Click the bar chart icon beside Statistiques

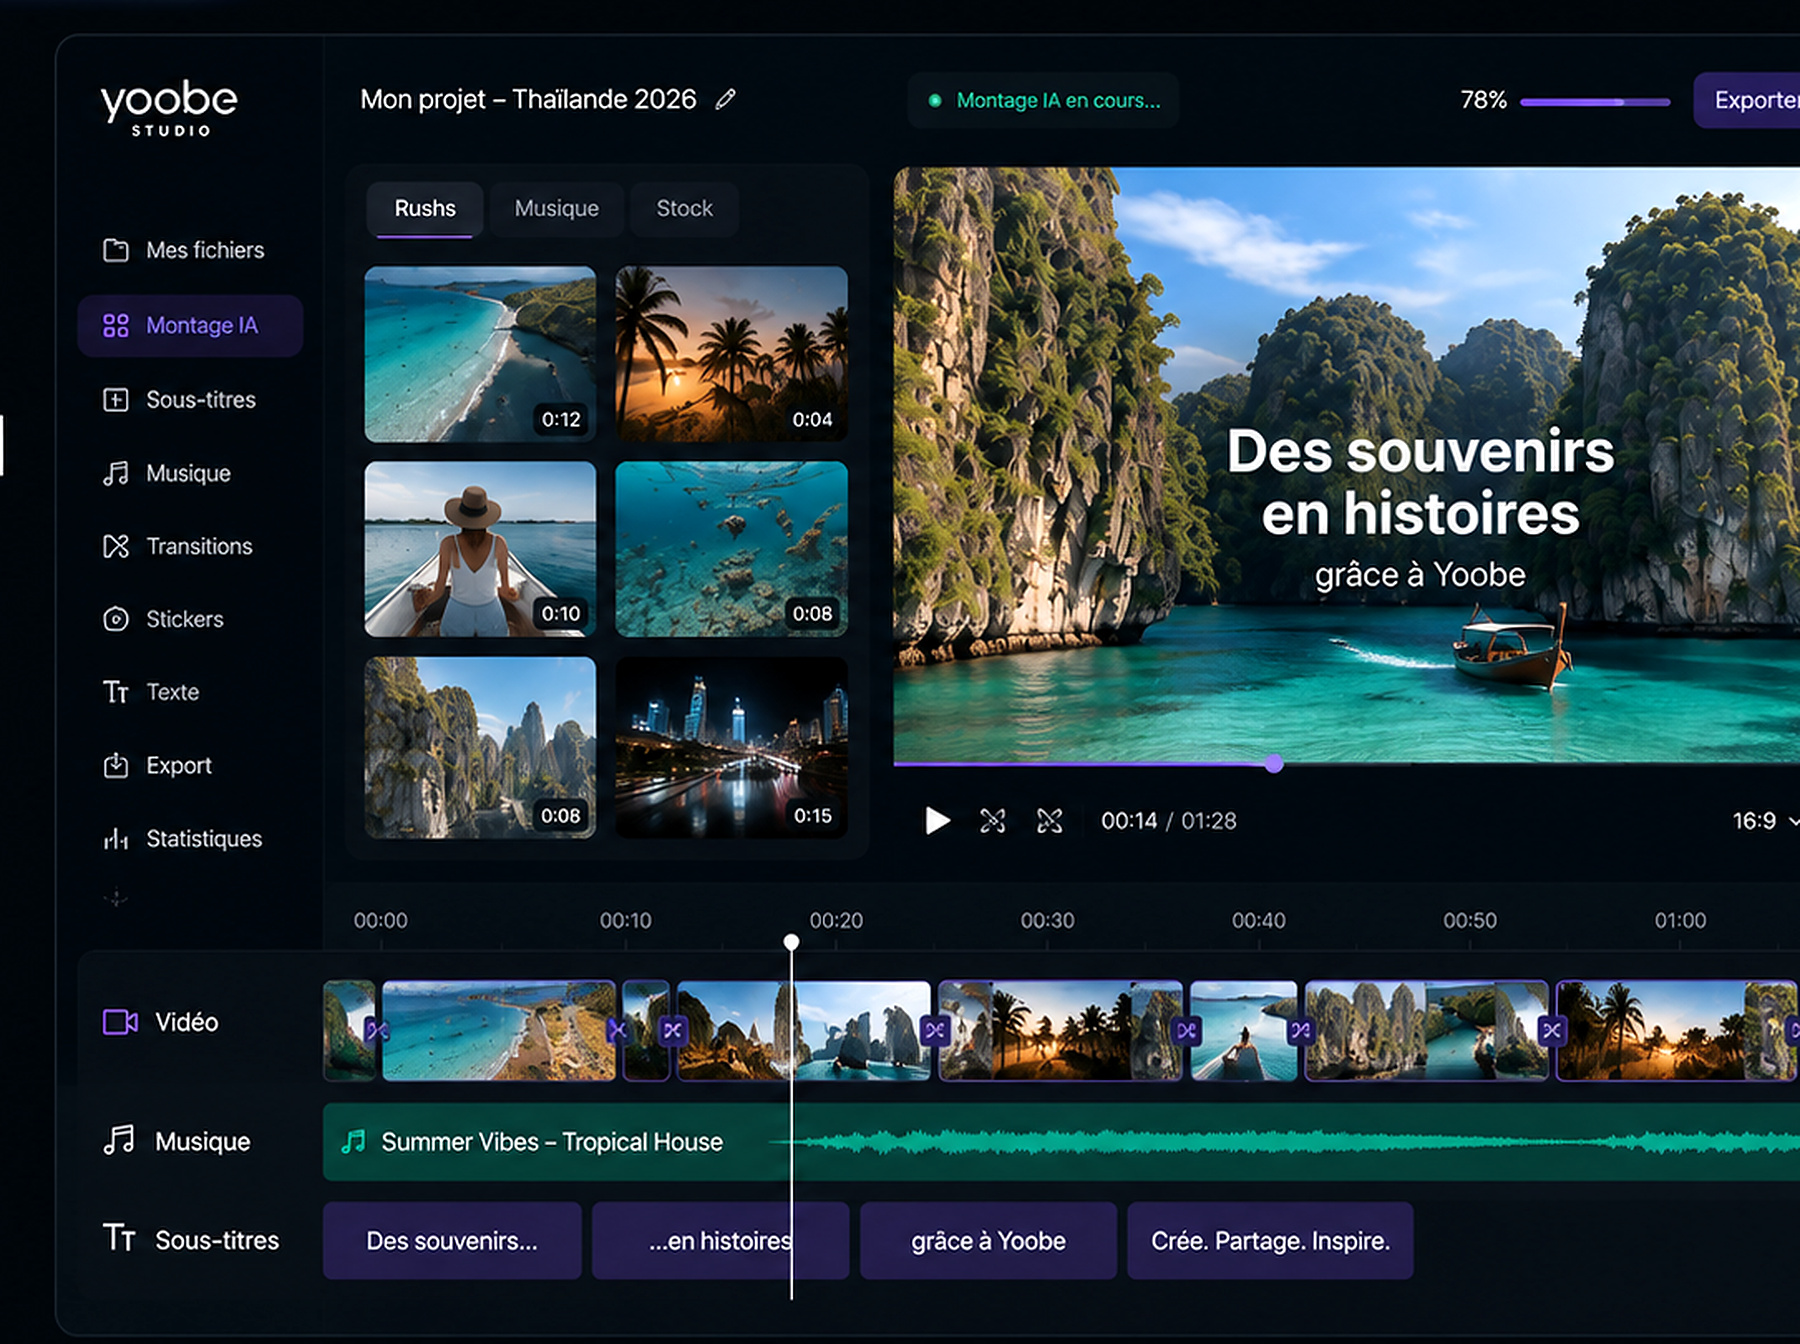coord(116,838)
